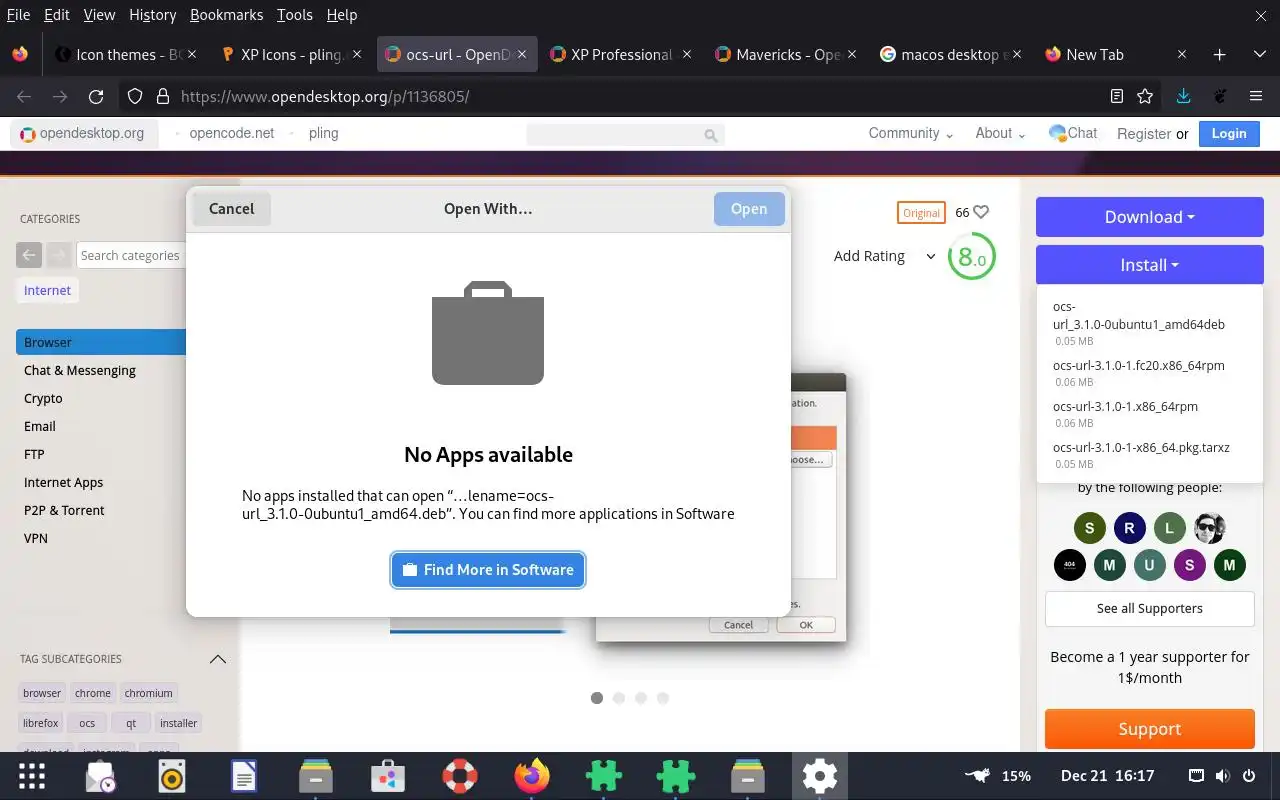
Task: Toggle reader view icon in address bar
Action: pyautogui.click(x=1117, y=97)
